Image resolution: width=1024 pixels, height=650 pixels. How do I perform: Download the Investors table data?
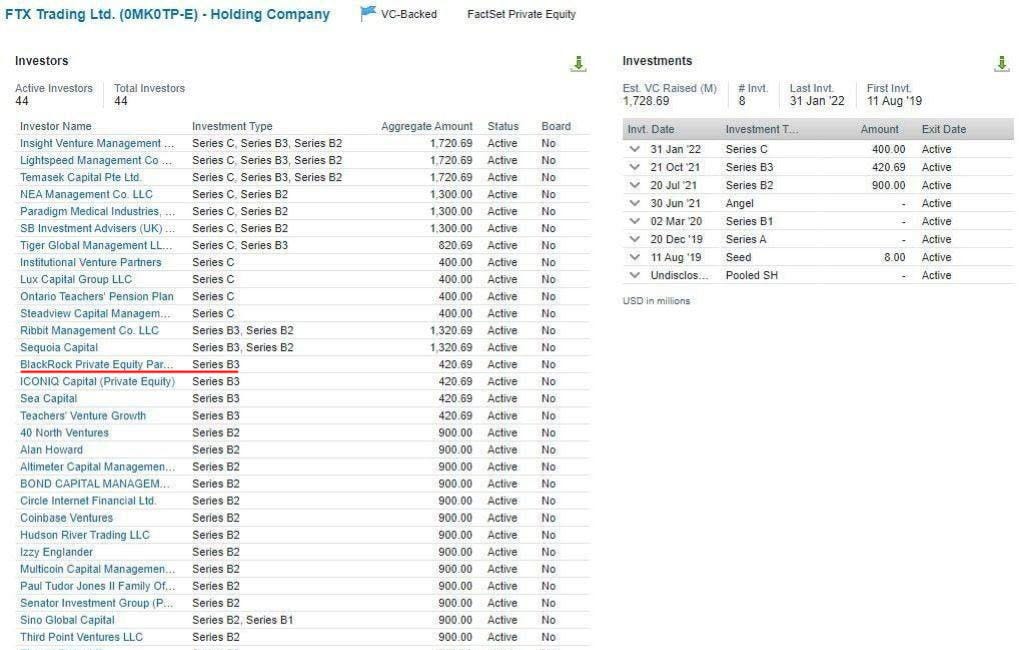point(578,62)
